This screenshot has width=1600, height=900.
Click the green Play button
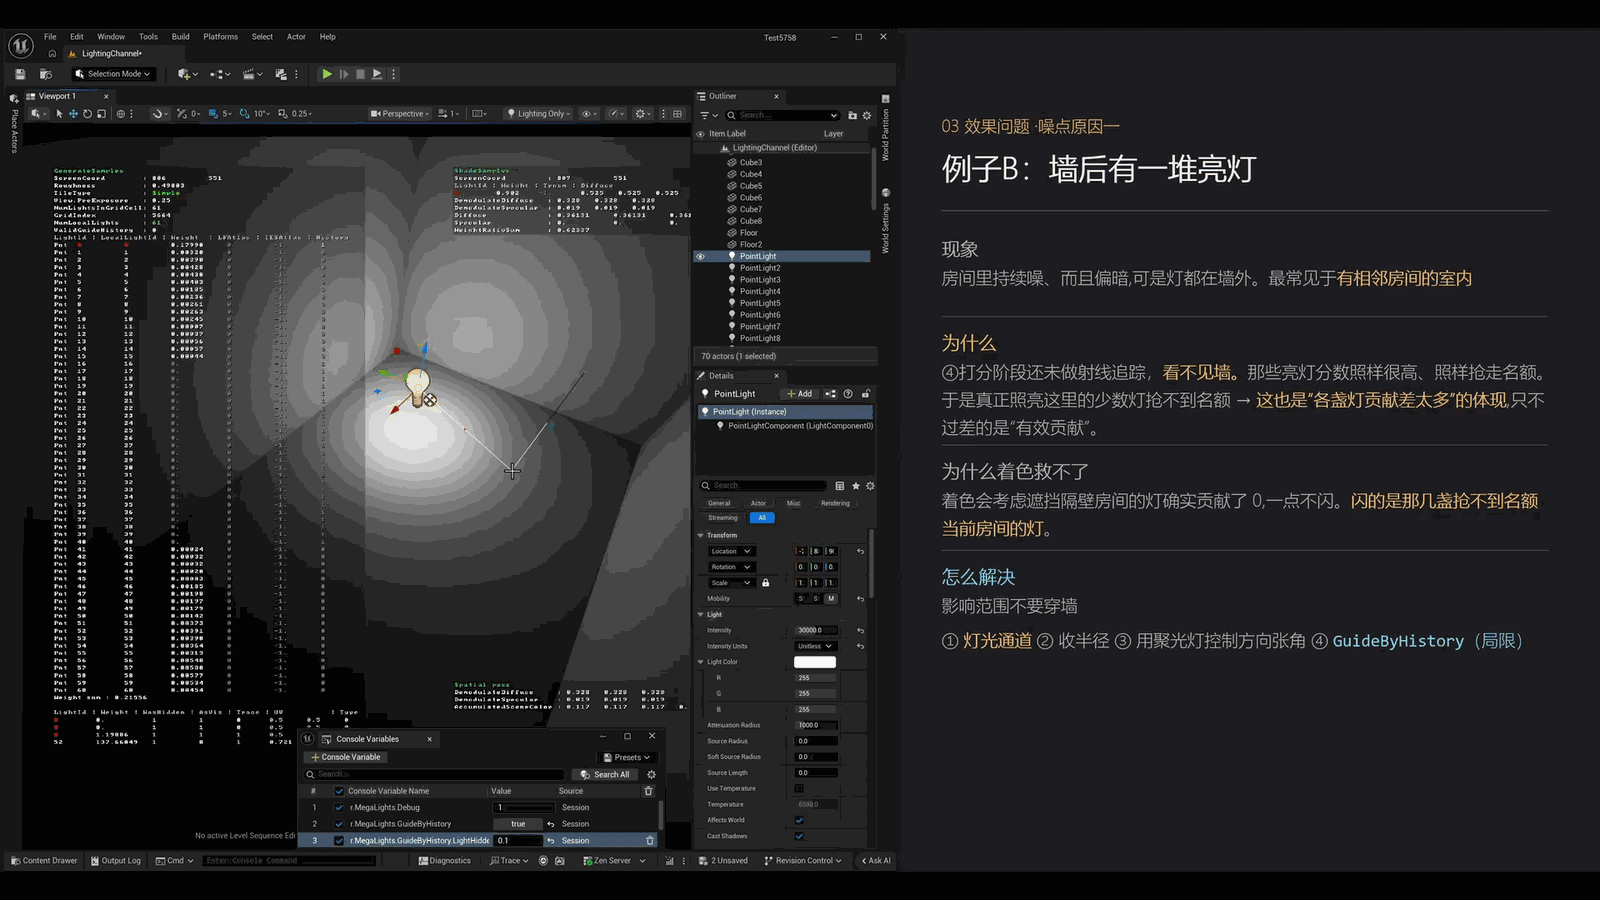(x=327, y=74)
